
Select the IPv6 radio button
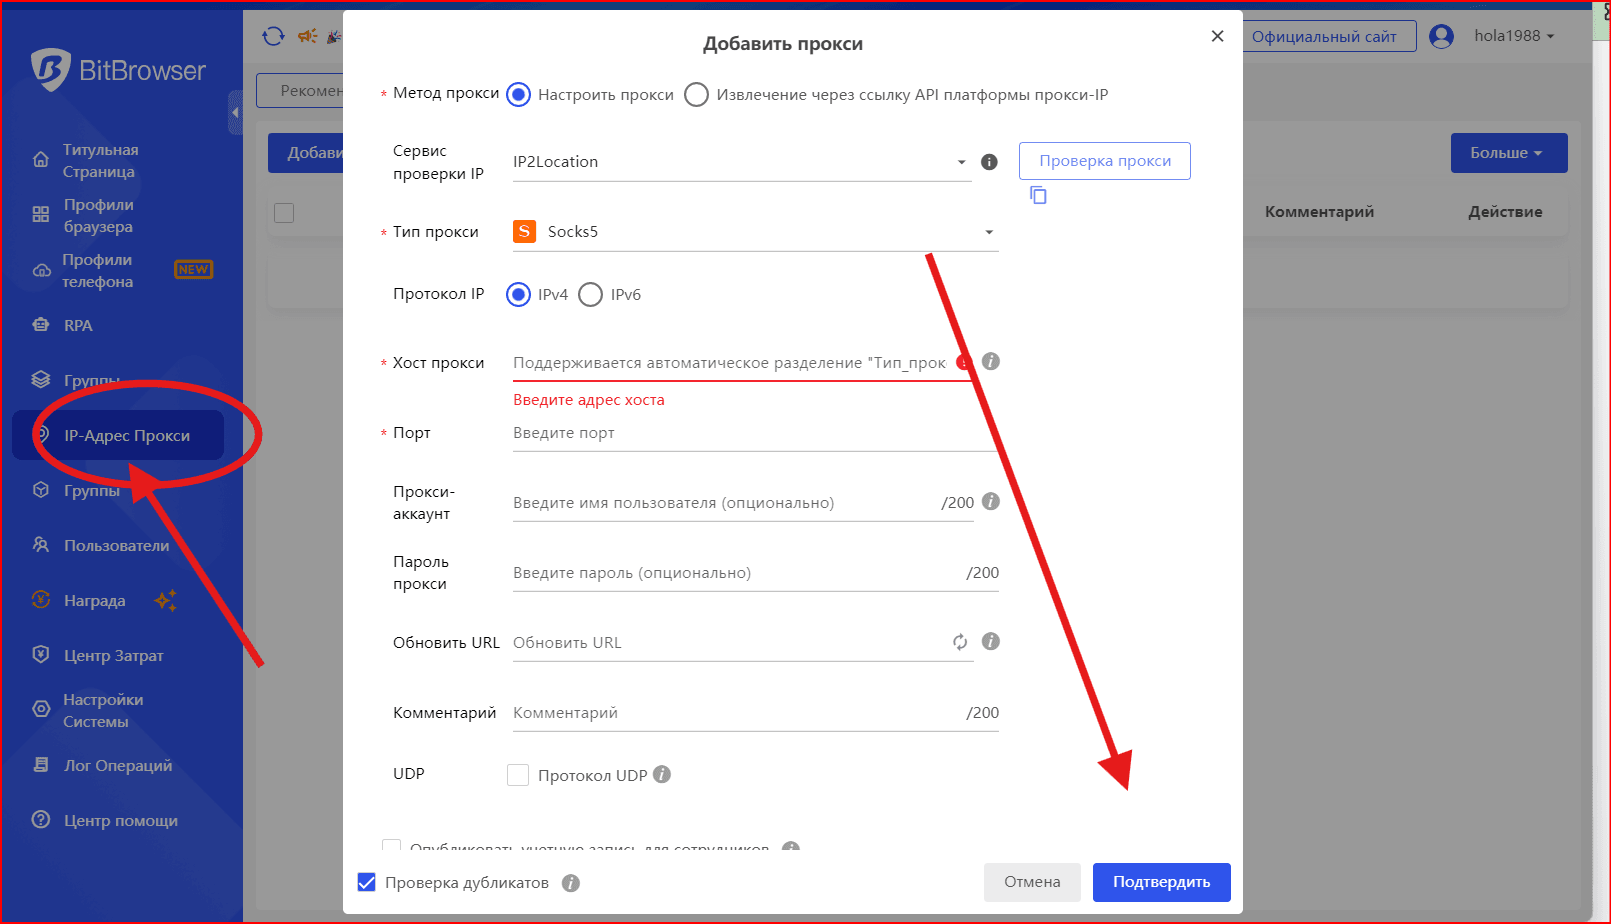[591, 295]
